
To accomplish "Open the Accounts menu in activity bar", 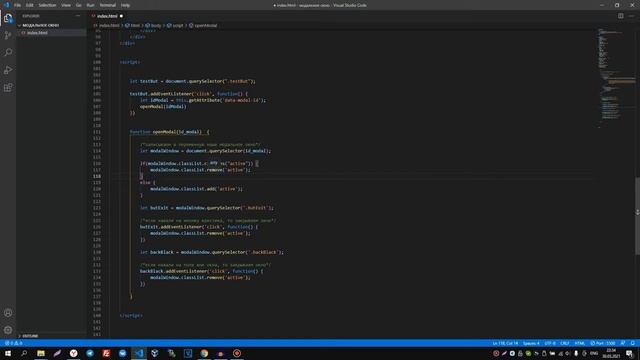I will pyautogui.click(x=8, y=313).
